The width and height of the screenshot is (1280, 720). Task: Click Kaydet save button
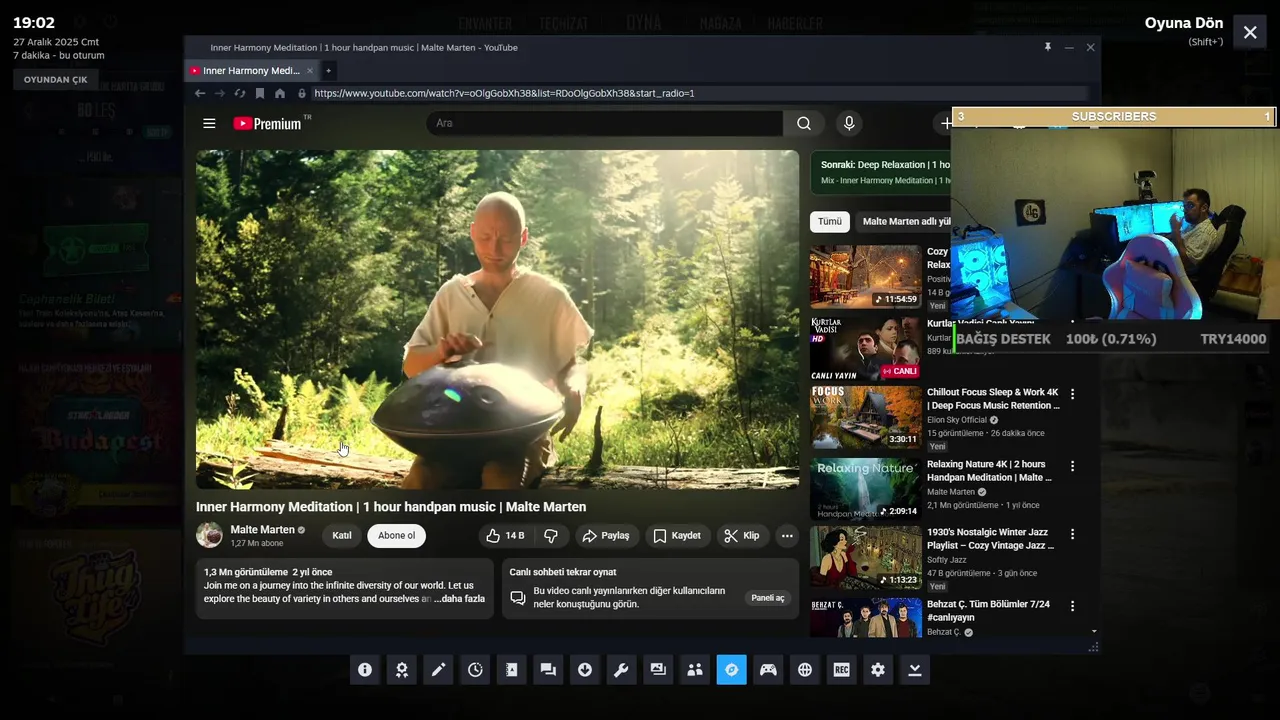[677, 536]
